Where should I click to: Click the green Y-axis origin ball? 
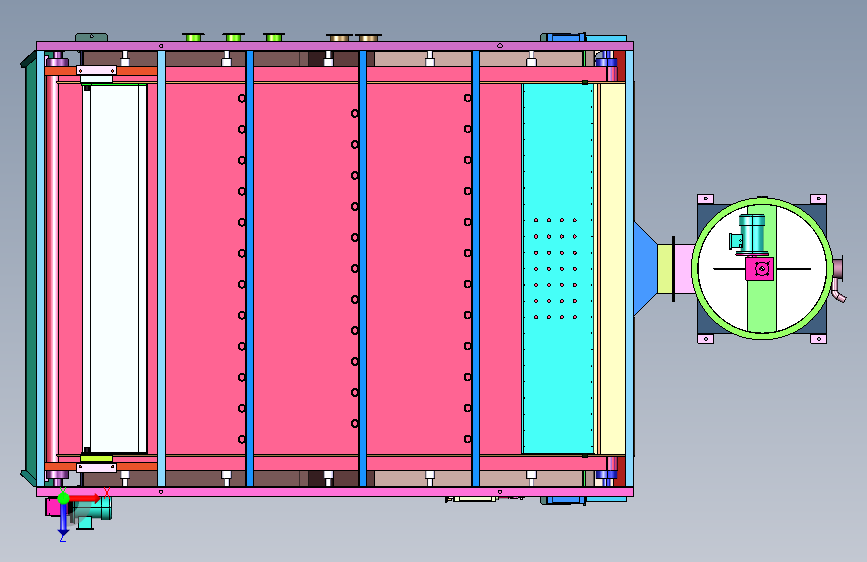pos(63,498)
